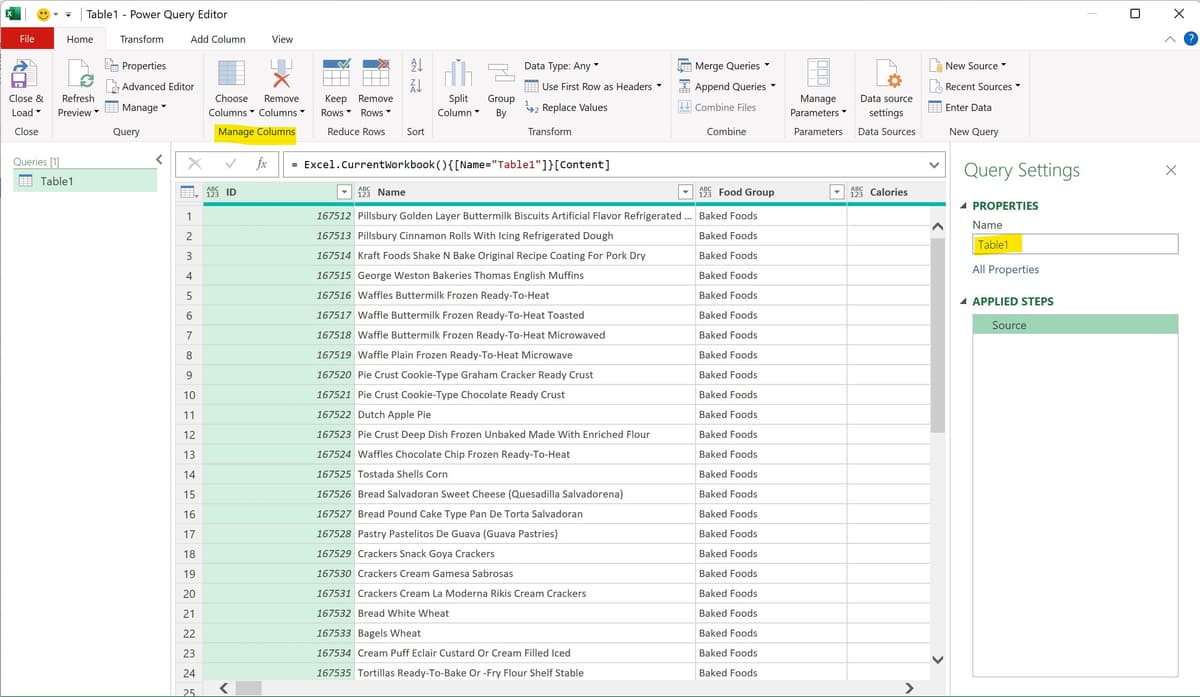This screenshot has width=1200, height=697.
Task: Collapse the ribbon using the chevron
Action: point(1168,39)
